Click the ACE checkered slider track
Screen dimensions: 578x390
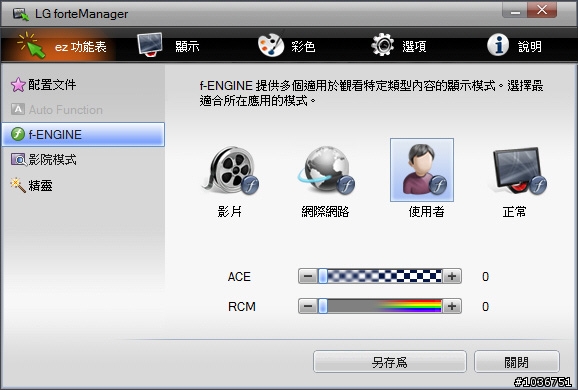pyautogui.click(x=380, y=276)
